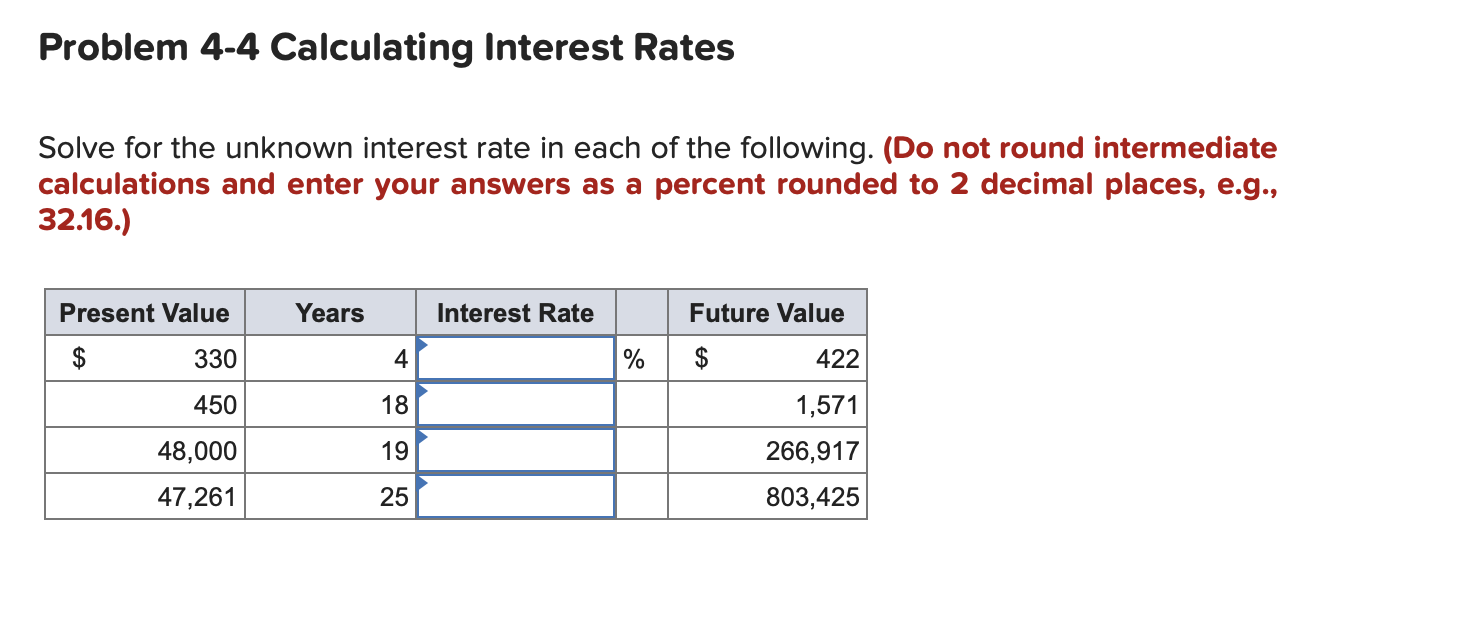
Task: Click the Present Value column header
Action: click(144, 313)
